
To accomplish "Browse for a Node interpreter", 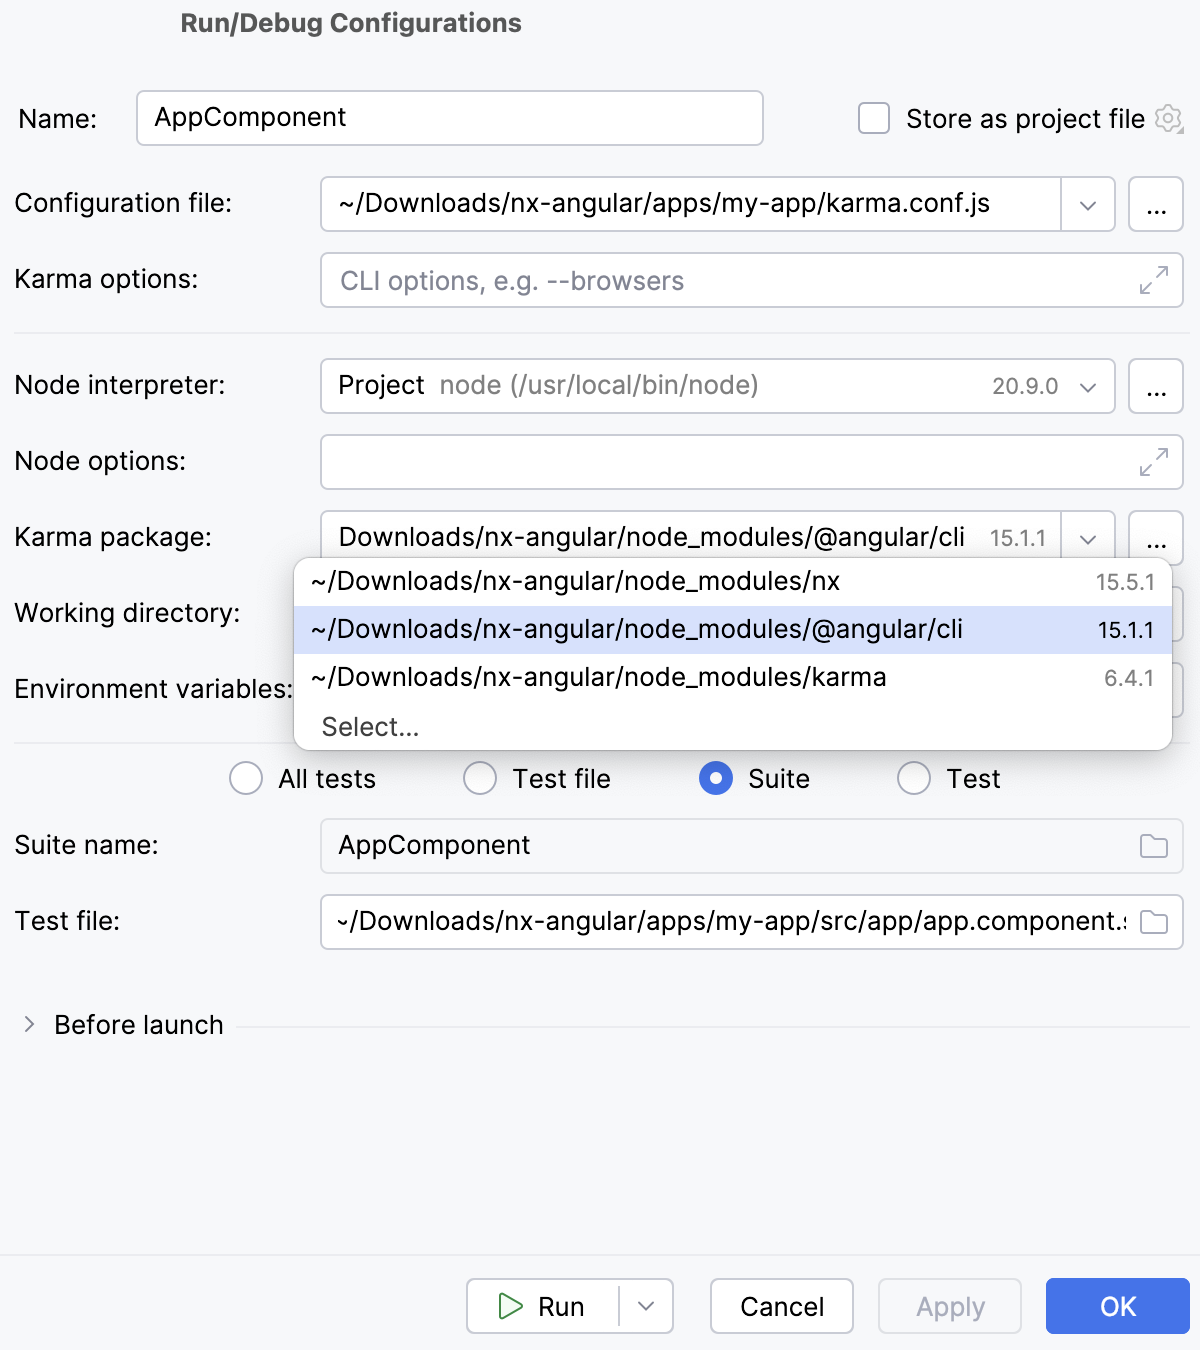I will point(1156,386).
